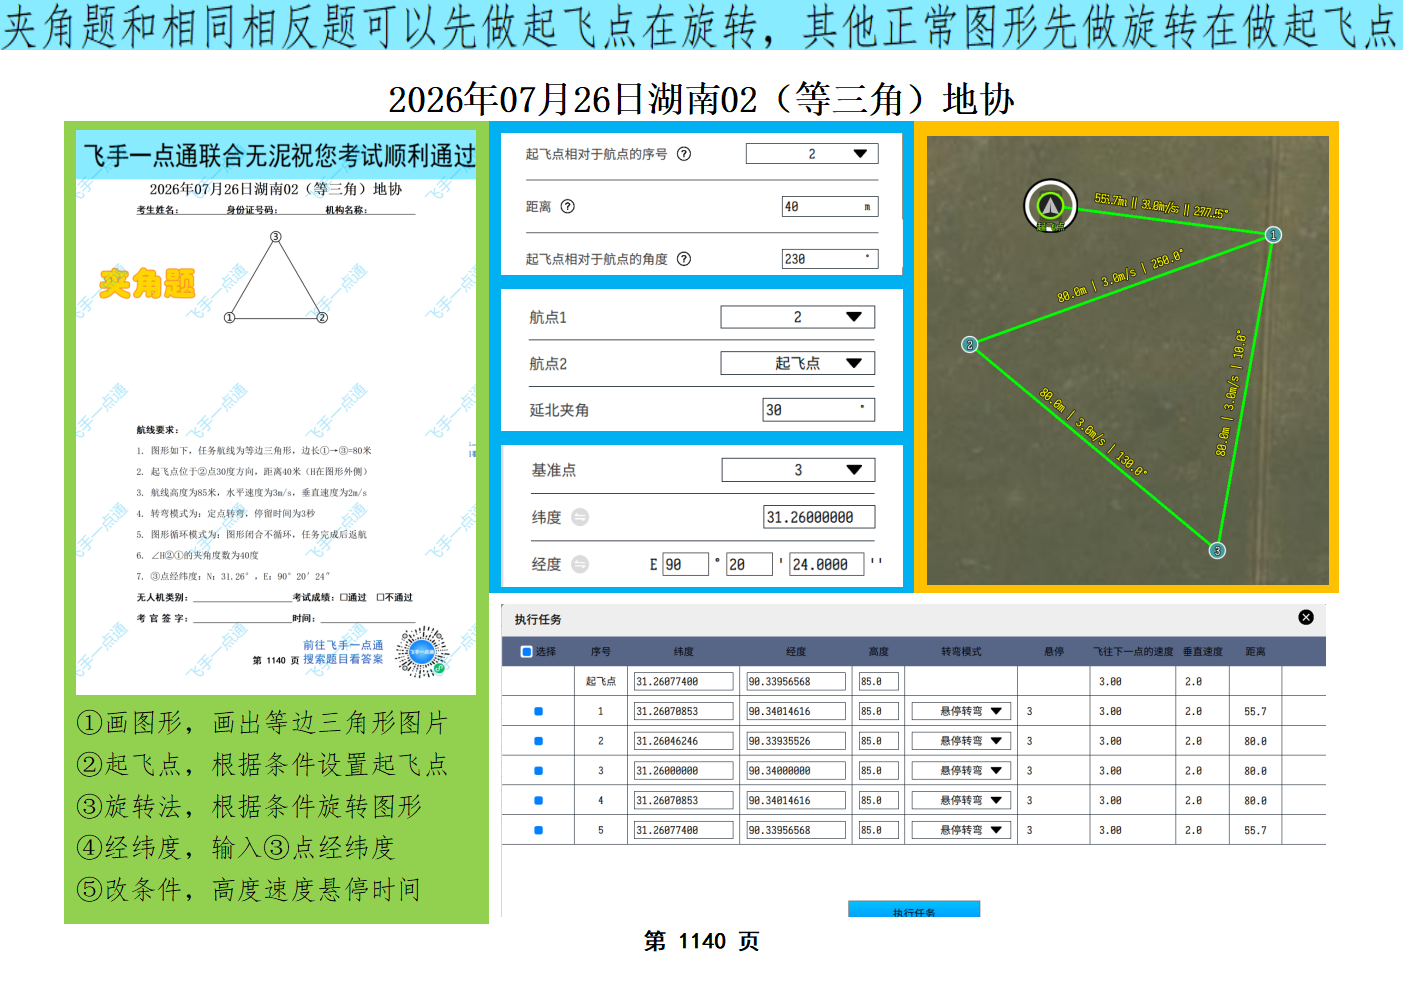Click longitude field in the 起飞点 row
Screen dimensions: 1403x992
(796, 682)
